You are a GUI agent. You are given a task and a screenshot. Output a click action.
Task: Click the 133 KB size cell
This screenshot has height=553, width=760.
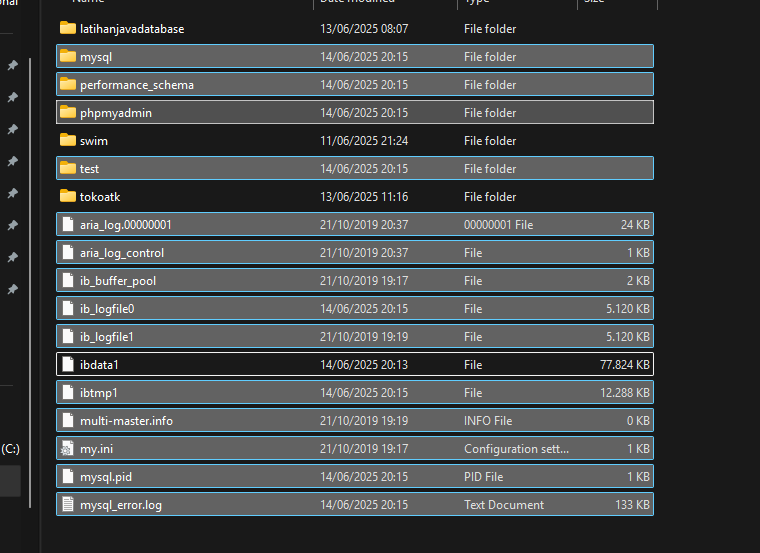tap(632, 506)
